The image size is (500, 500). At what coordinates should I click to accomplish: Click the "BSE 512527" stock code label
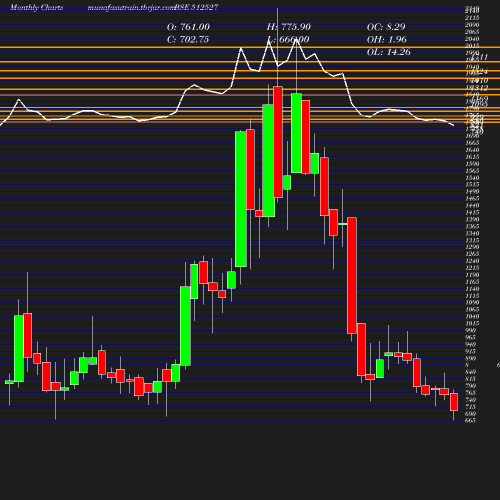tap(196, 7)
